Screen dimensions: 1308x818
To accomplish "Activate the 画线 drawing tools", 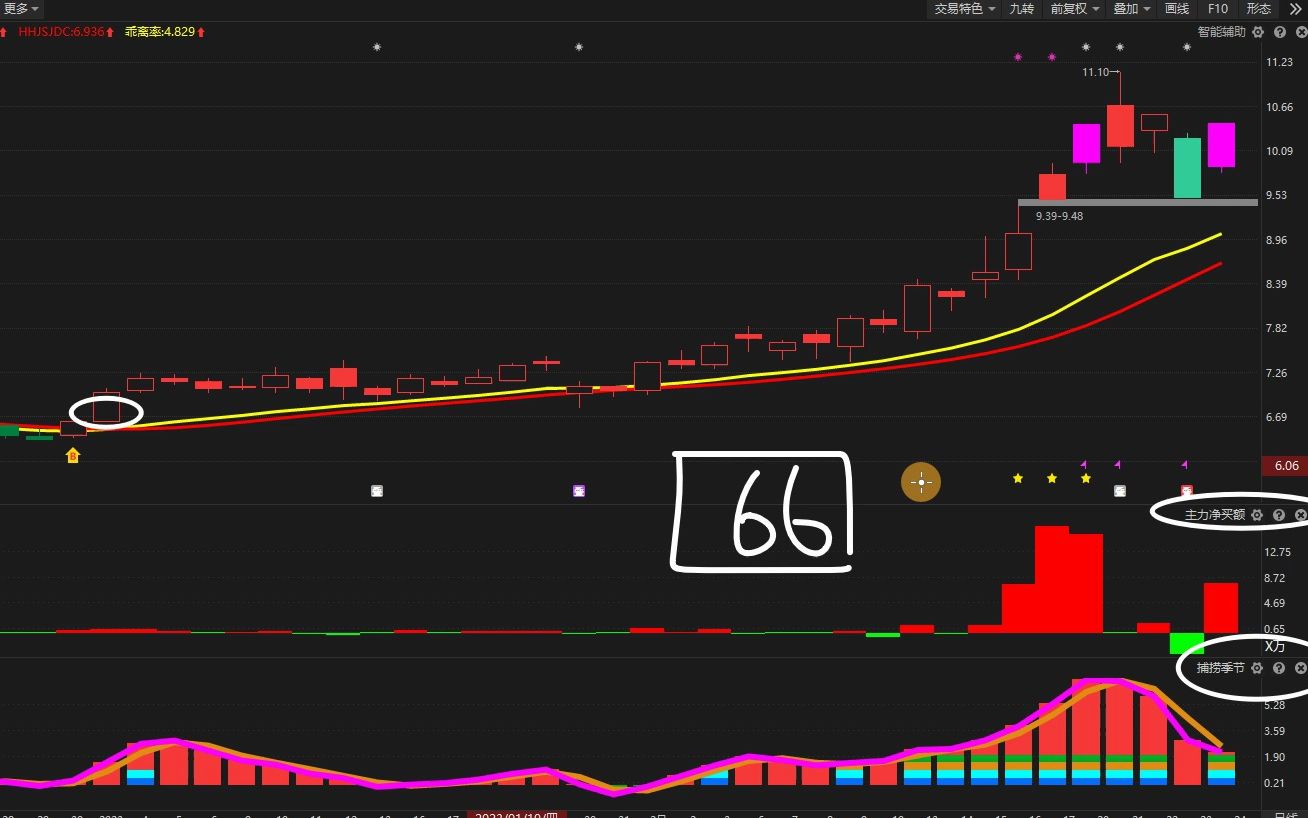I will 1177,9.
